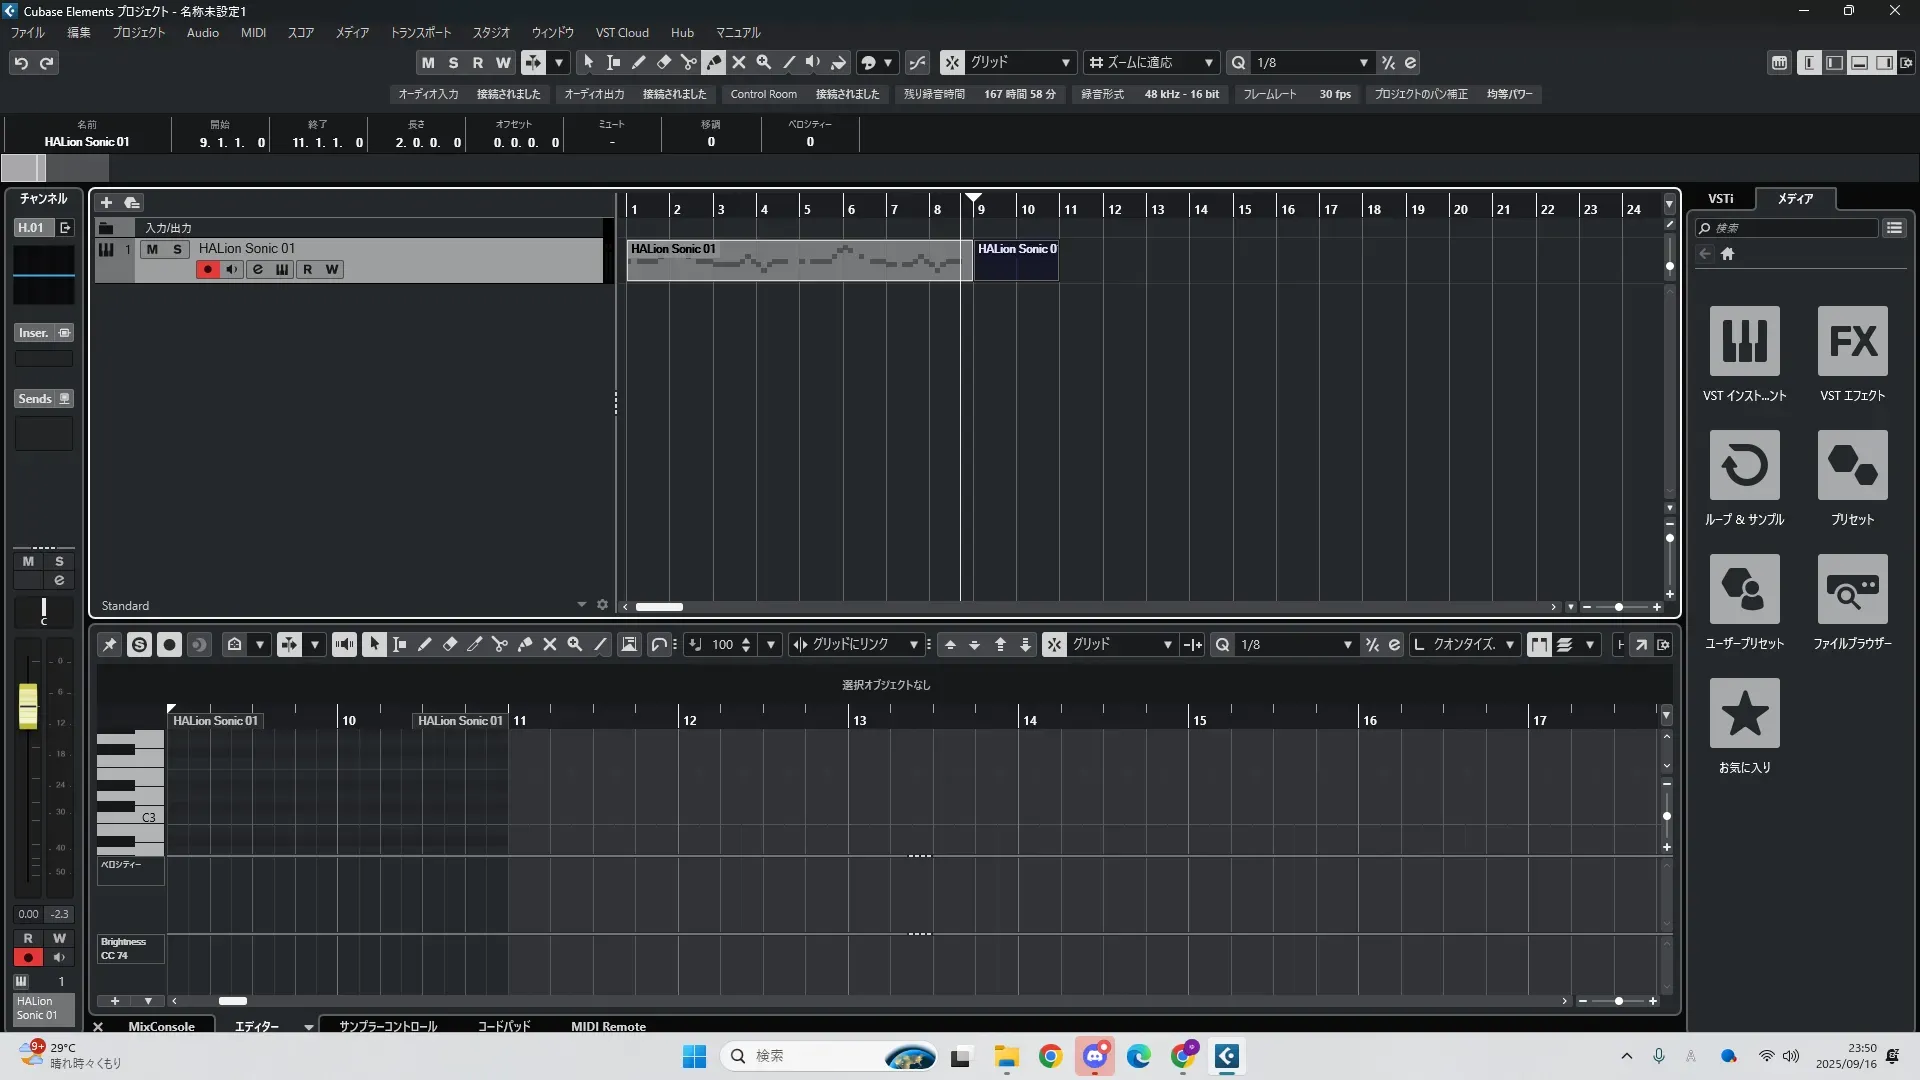Open the VST Effects FX tile
The width and height of the screenshot is (1920, 1080).
tap(1852, 342)
